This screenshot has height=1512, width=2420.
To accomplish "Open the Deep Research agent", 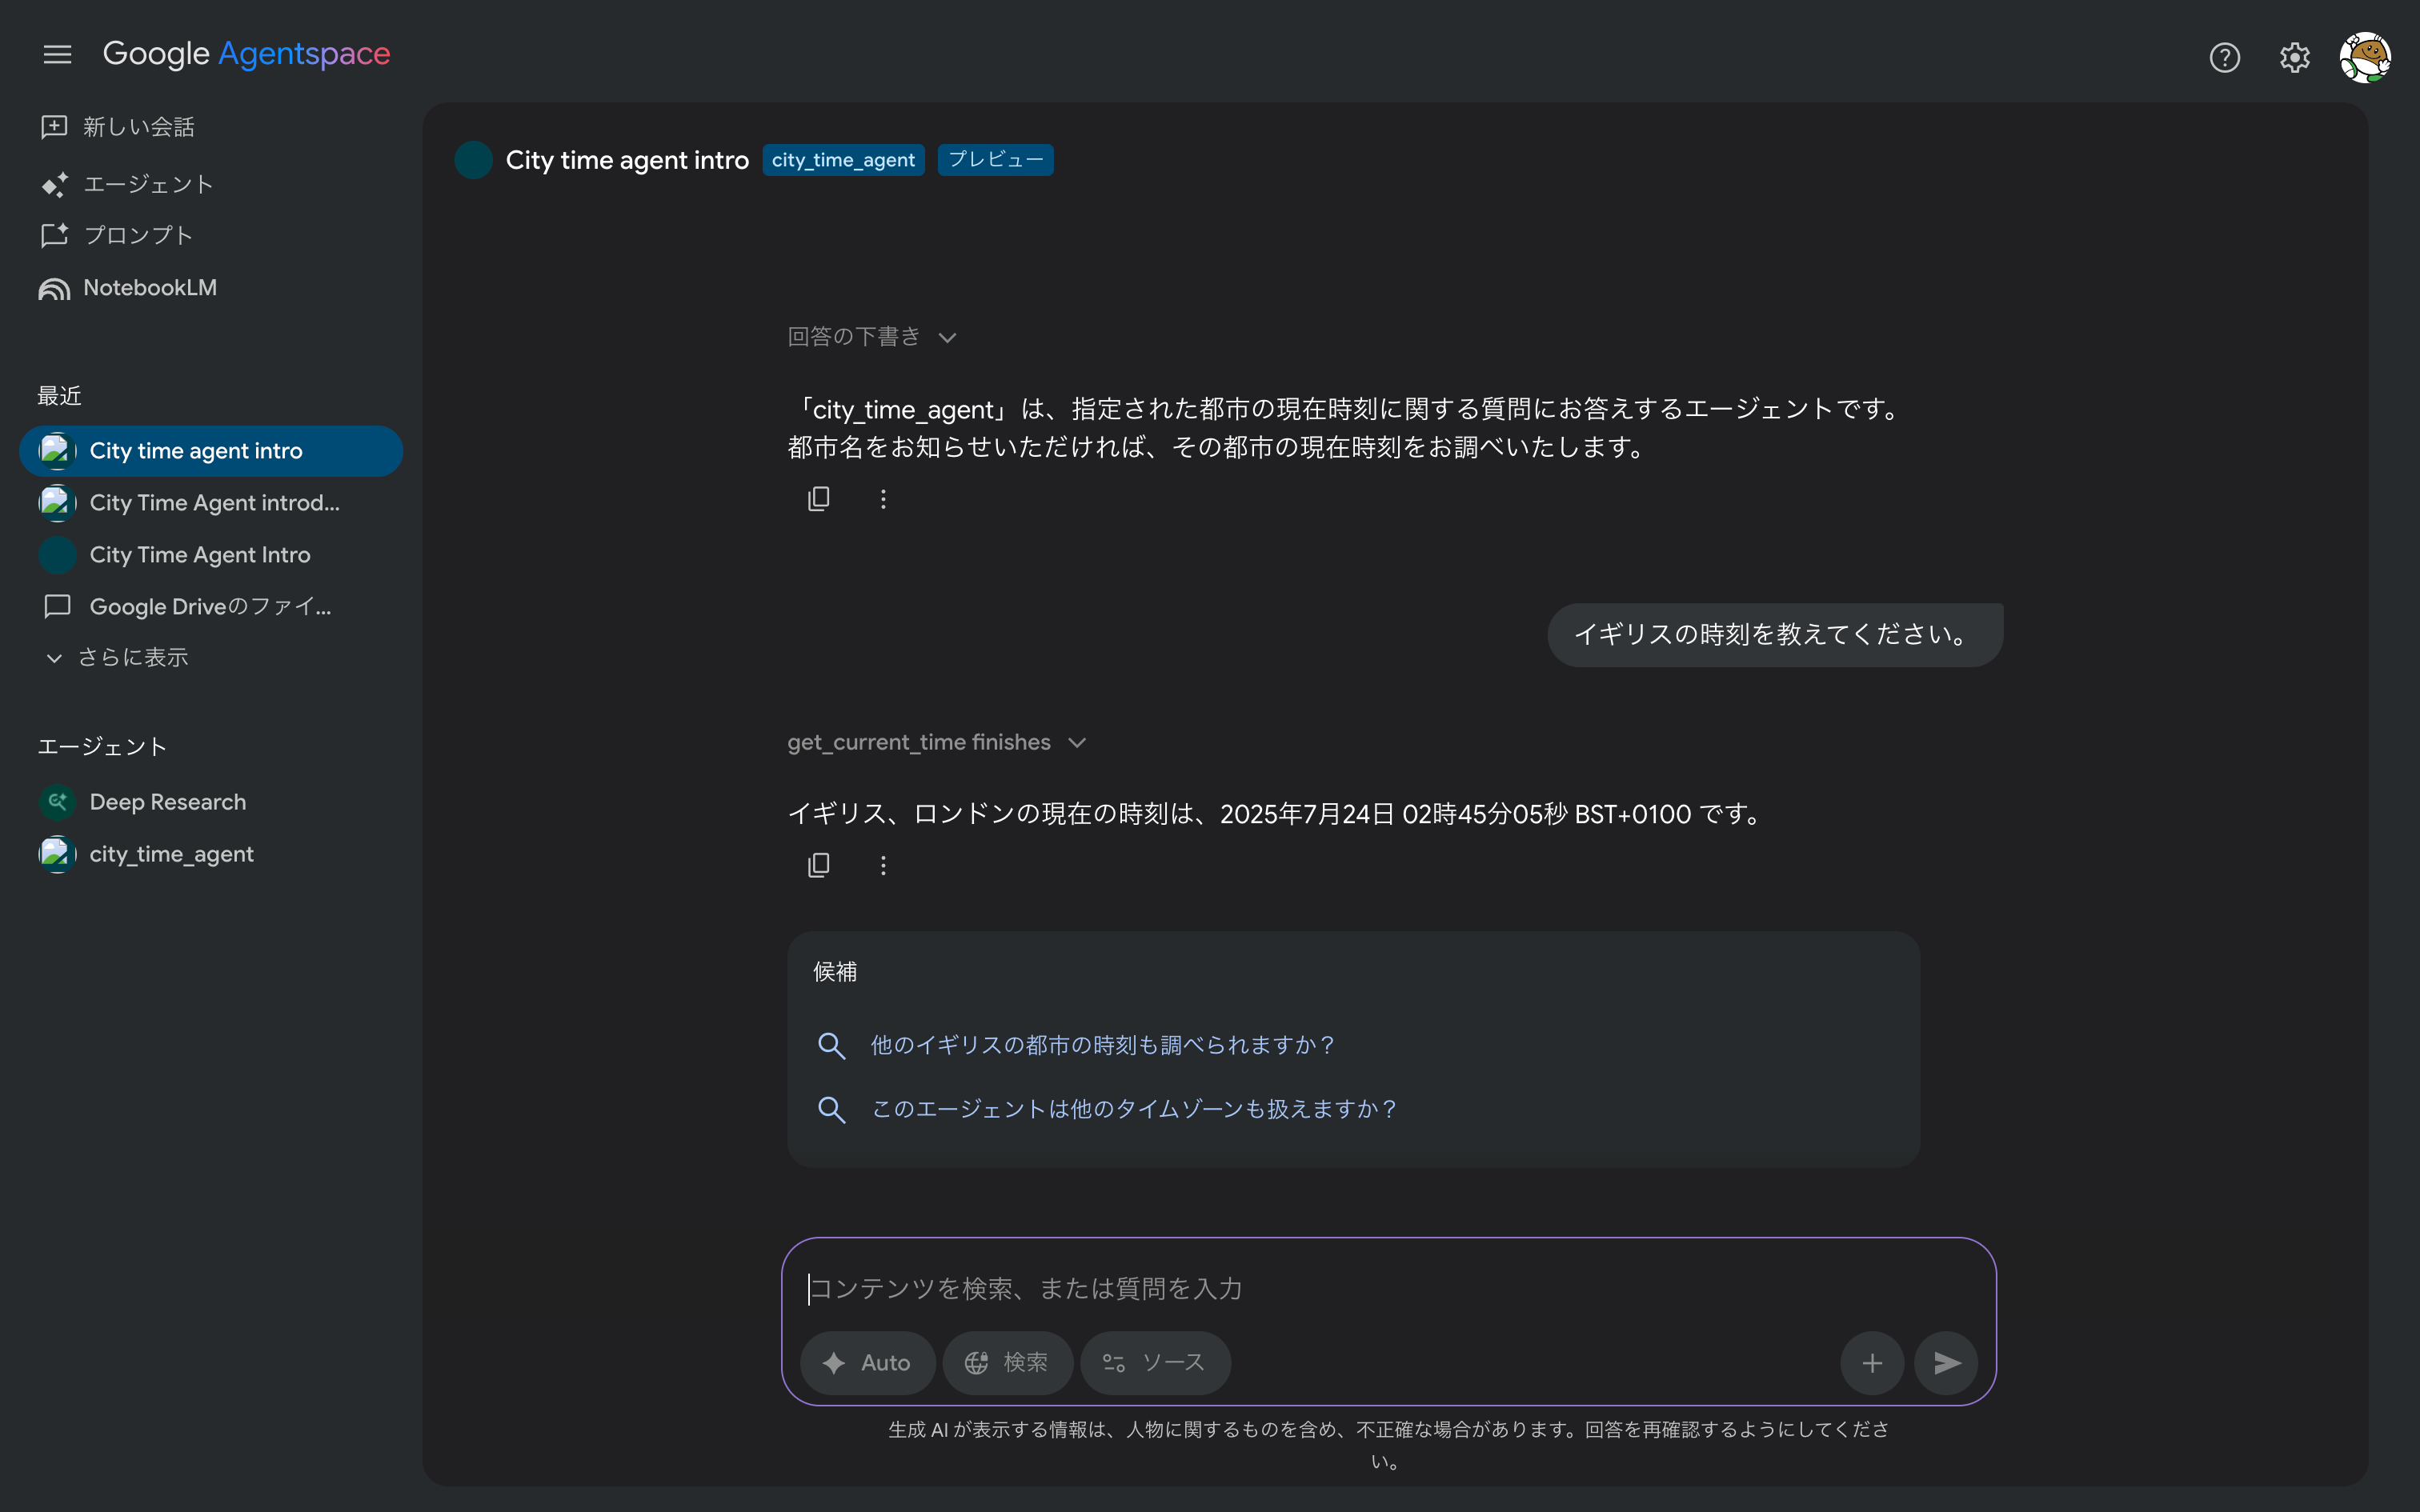I will [211, 802].
